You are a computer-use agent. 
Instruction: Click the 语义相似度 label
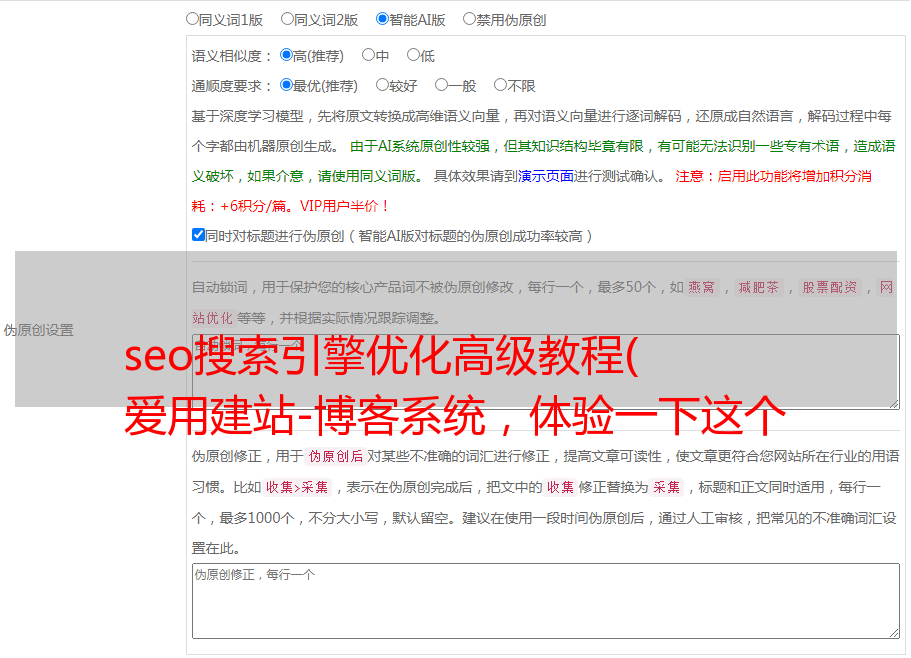(231, 56)
